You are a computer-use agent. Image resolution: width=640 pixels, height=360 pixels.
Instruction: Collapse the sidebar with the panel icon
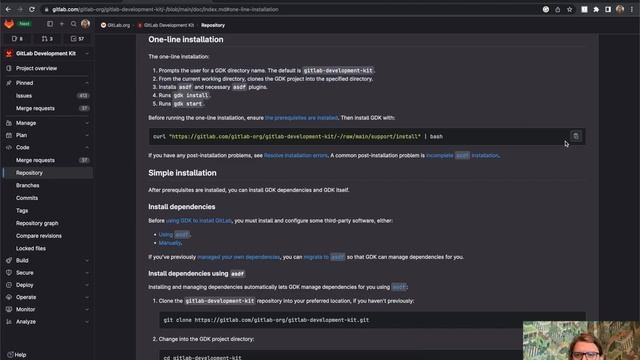pos(50,24)
